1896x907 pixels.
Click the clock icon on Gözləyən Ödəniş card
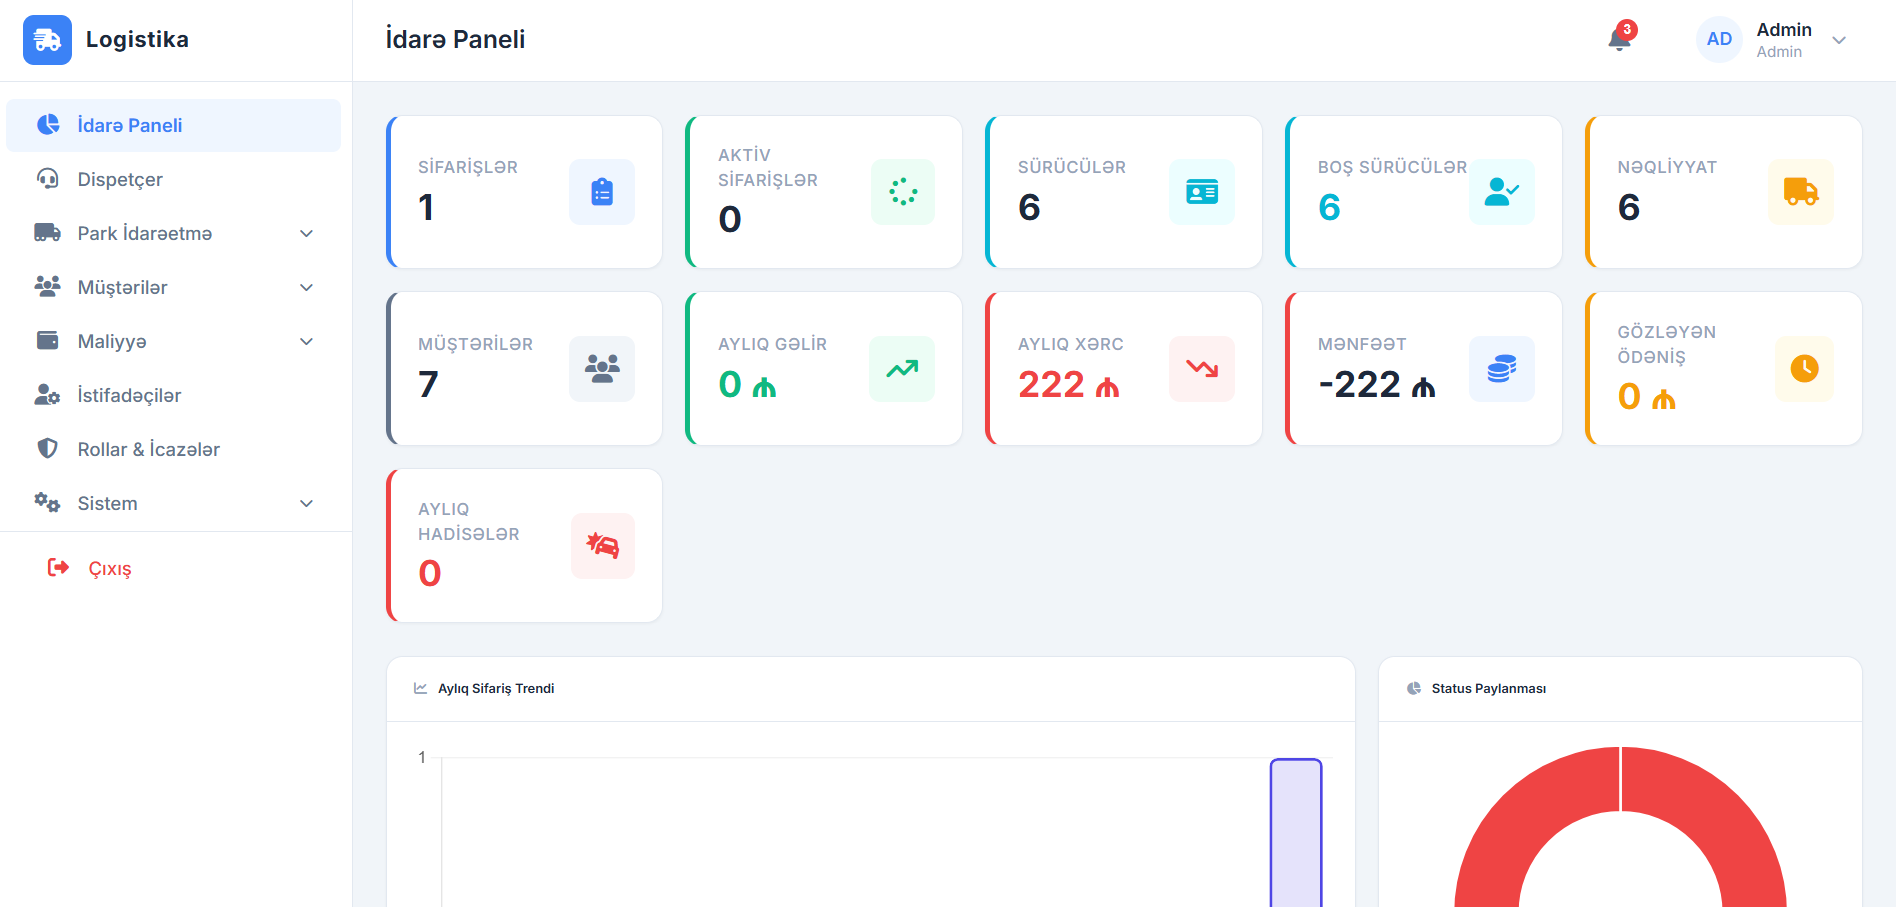(1803, 368)
